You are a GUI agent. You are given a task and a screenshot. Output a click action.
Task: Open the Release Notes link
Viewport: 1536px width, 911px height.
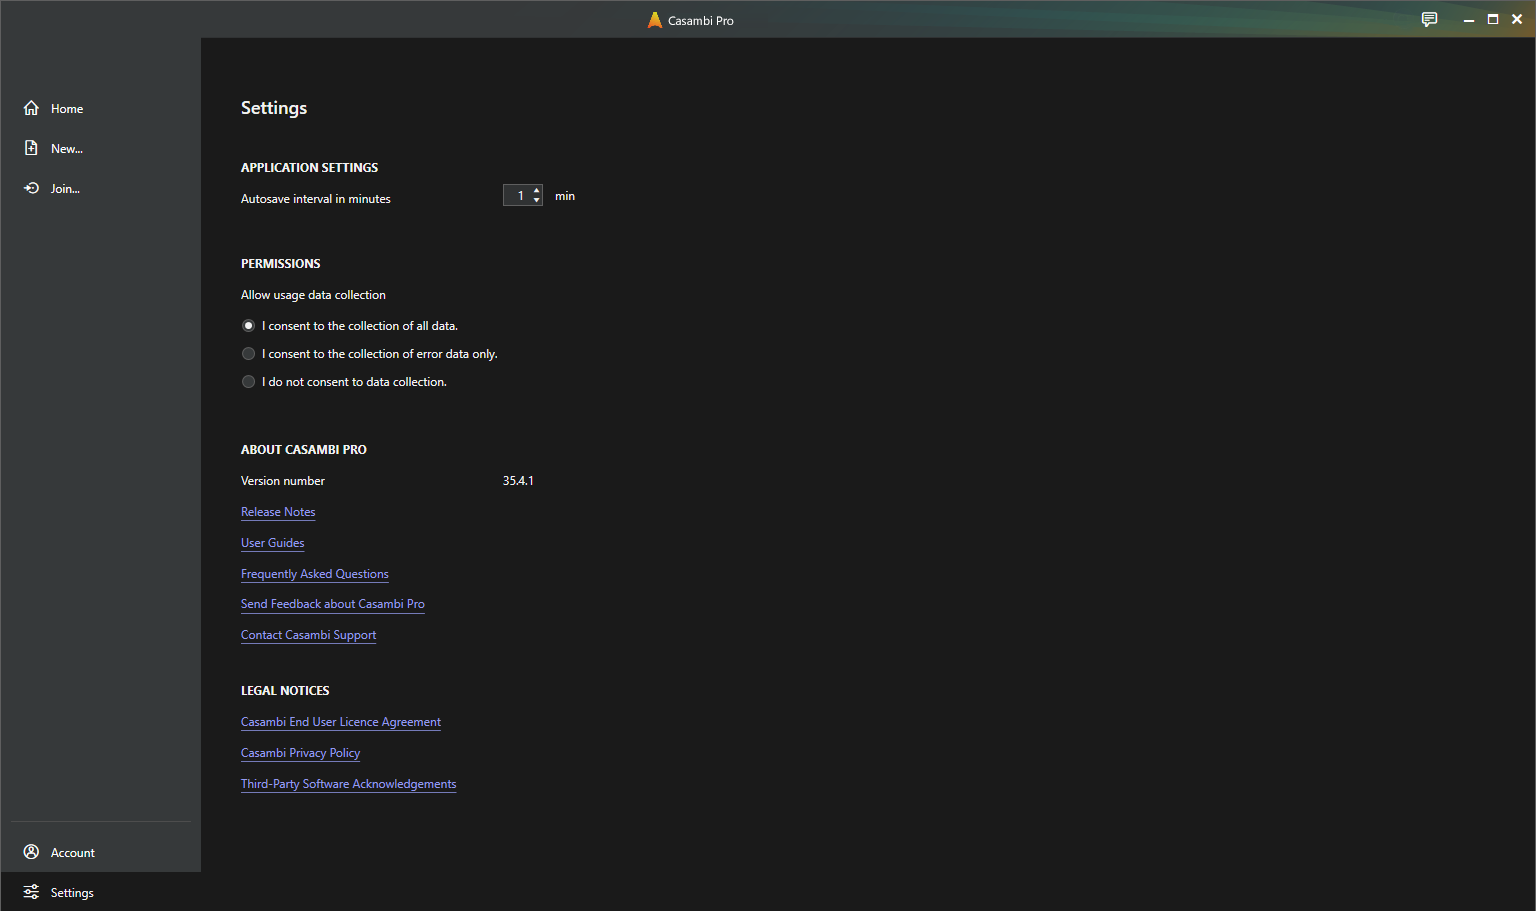pos(278,512)
